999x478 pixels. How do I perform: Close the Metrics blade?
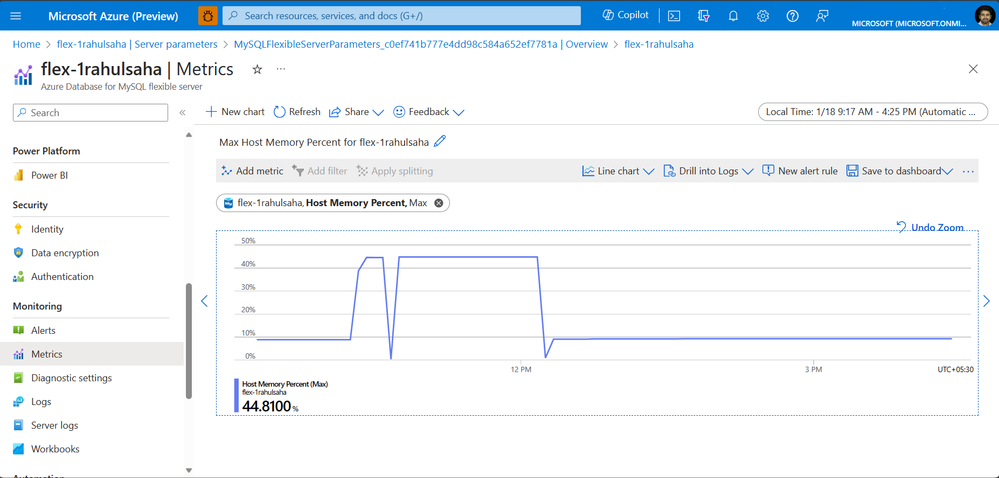[x=973, y=69]
